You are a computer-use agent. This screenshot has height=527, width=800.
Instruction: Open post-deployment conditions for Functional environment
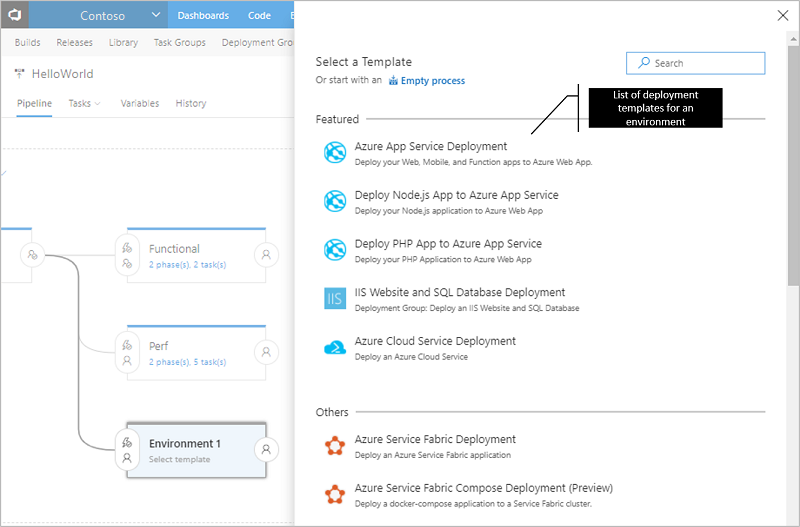coord(266,254)
